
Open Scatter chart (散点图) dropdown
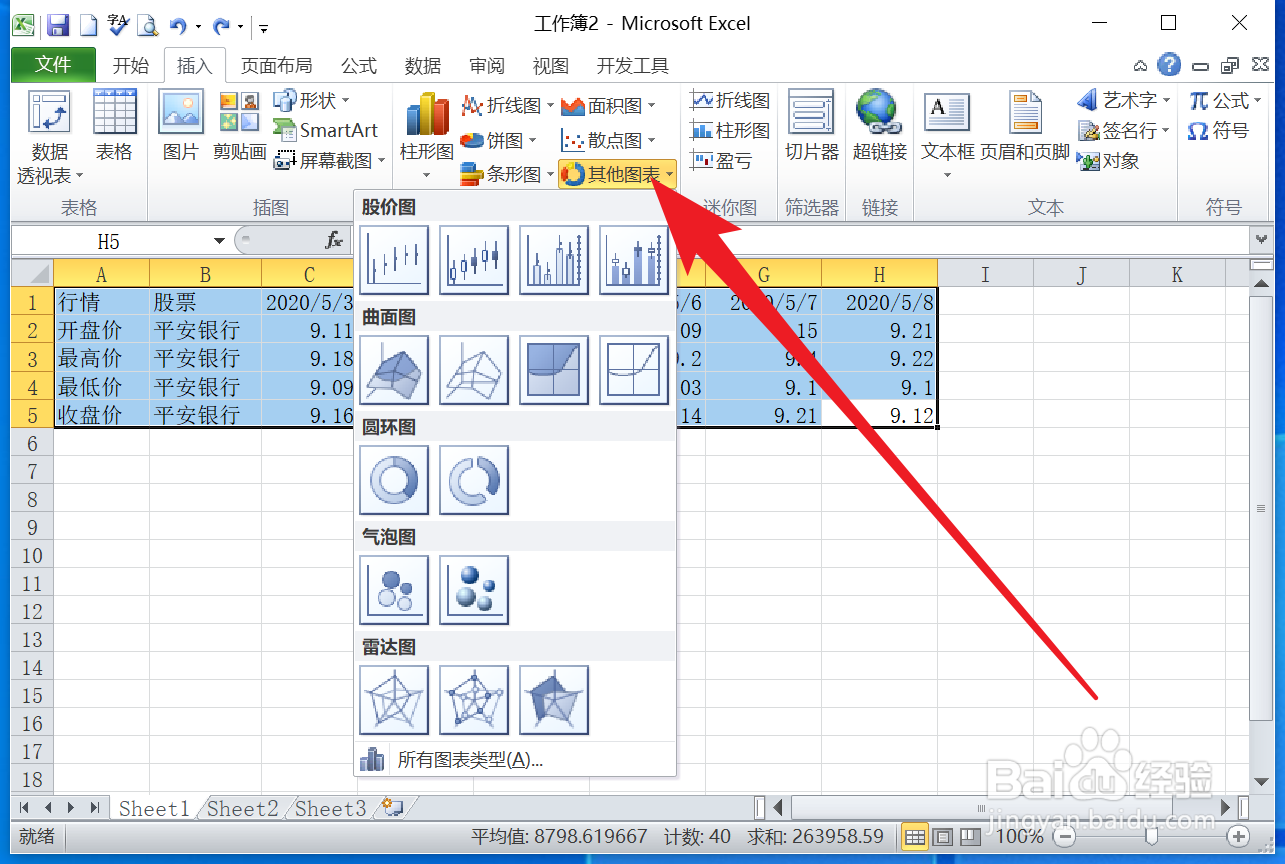(608, 140)
